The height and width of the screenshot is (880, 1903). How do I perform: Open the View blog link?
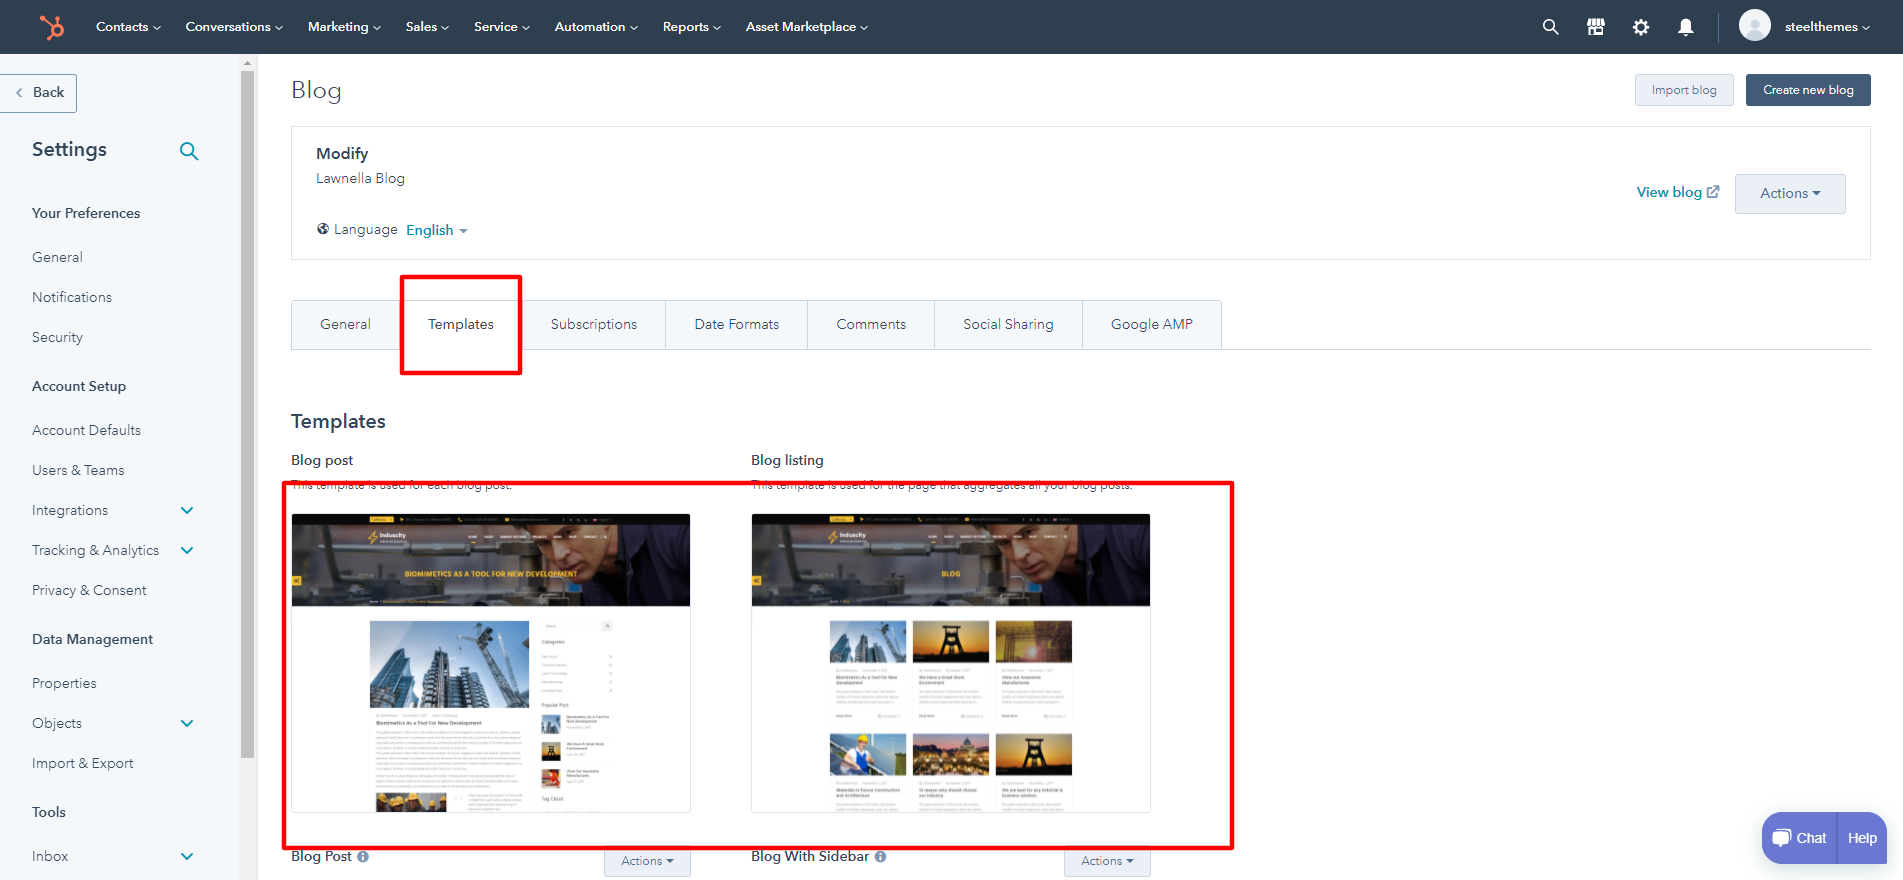(x=1678, y=192)
